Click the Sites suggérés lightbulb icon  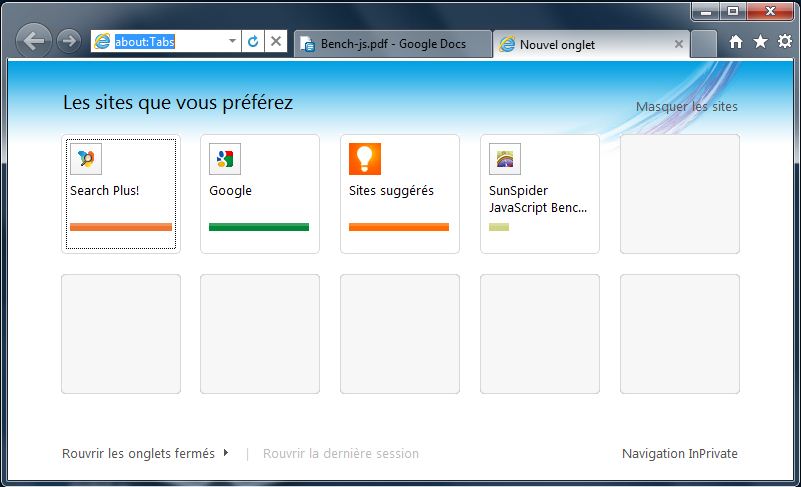click(365, 159)
